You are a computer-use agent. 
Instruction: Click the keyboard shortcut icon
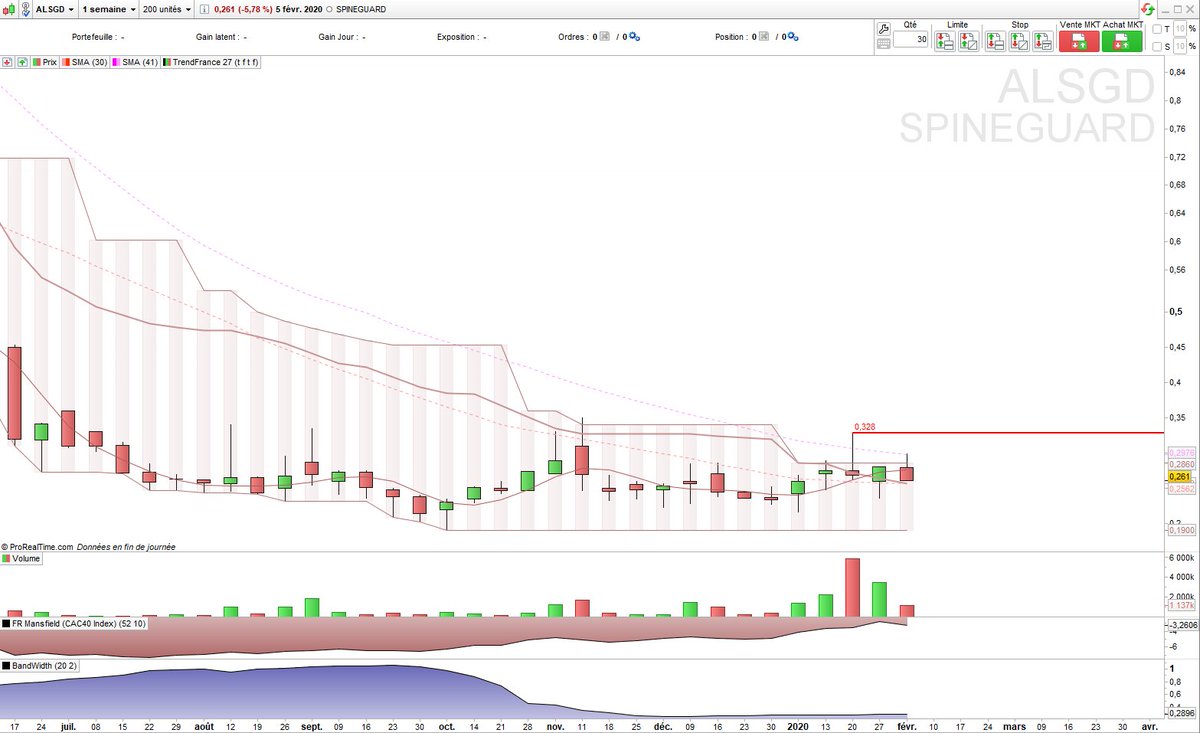[884, 44]
